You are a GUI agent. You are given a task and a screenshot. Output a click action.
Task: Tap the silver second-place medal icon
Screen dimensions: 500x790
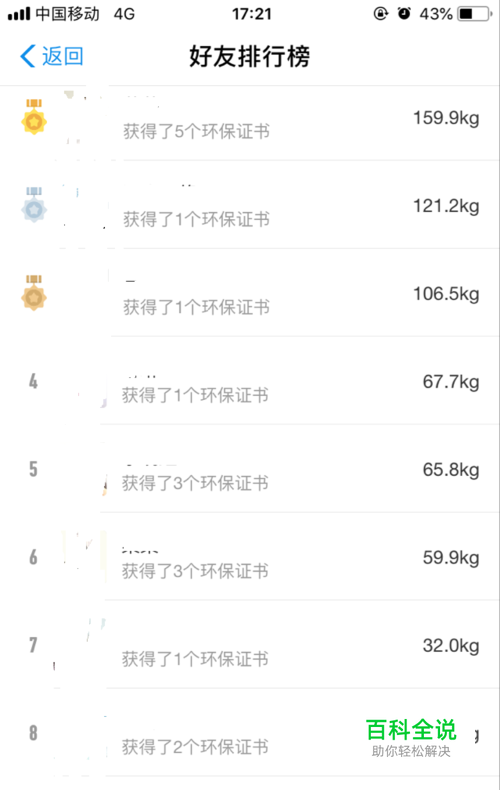[x=34, y=205]
